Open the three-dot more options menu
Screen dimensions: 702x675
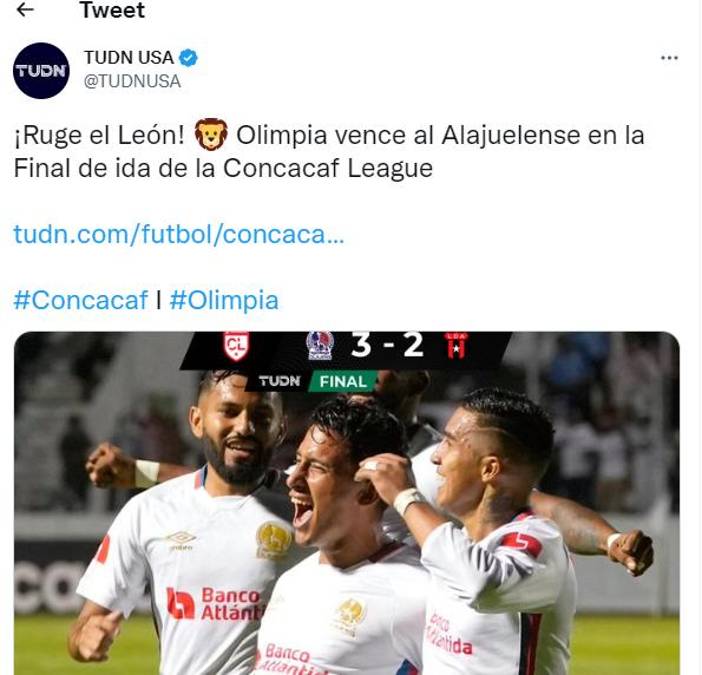[669, 58]
